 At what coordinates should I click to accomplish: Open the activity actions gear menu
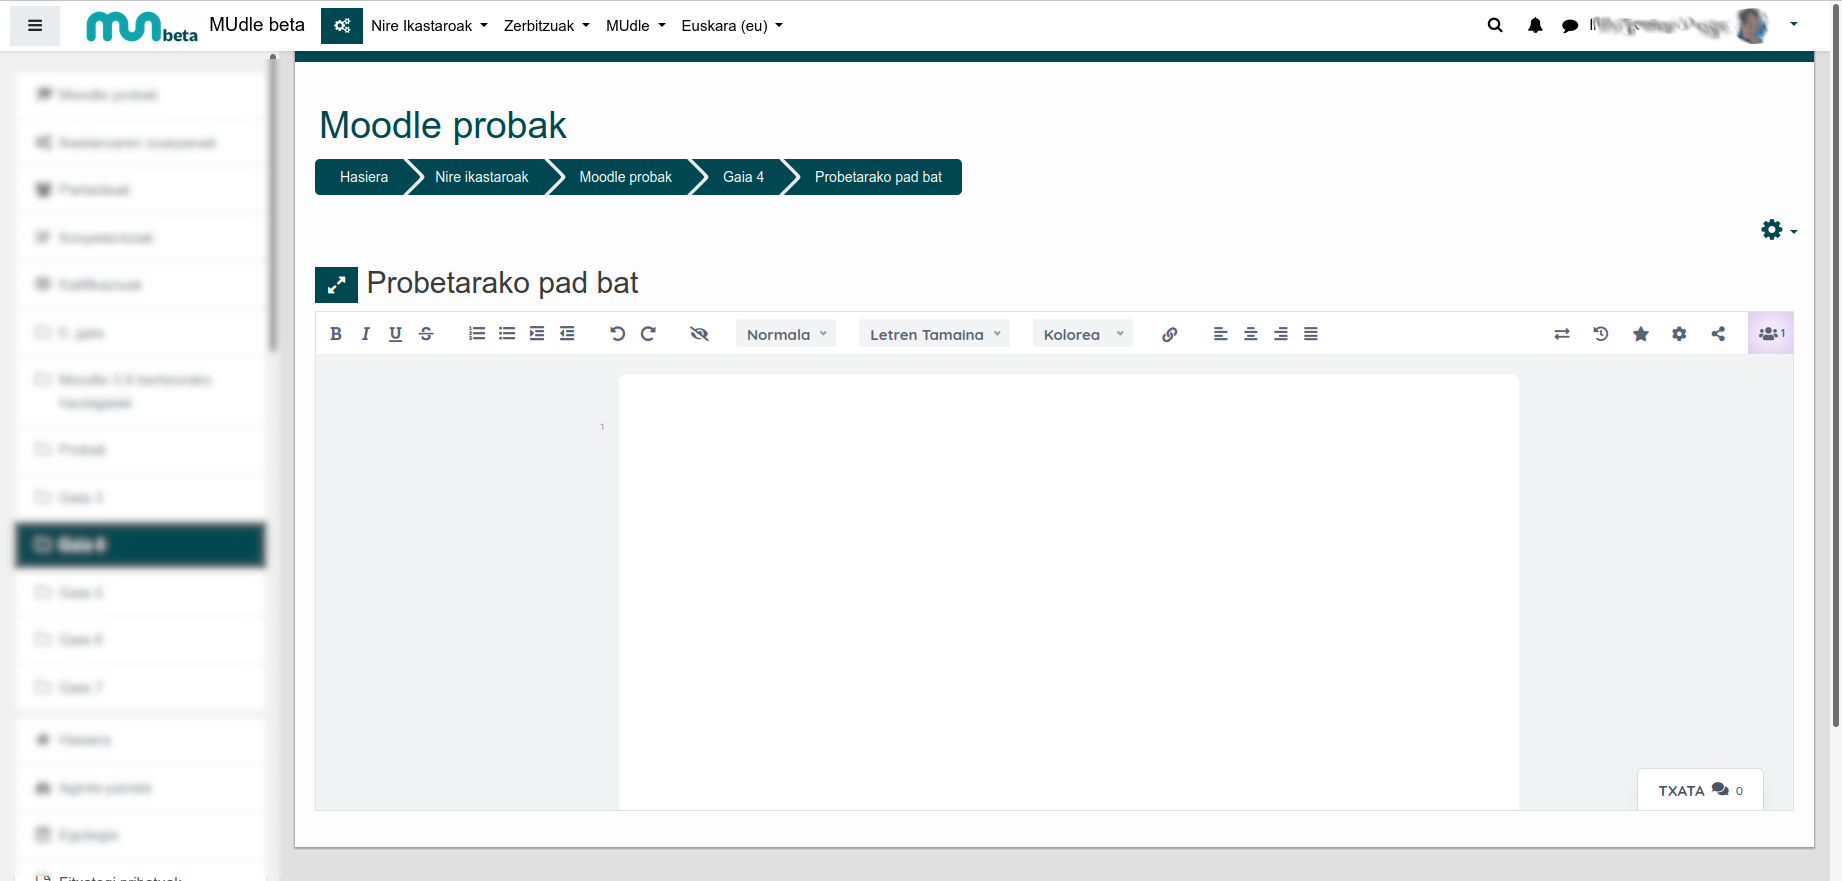[1779, 230]
